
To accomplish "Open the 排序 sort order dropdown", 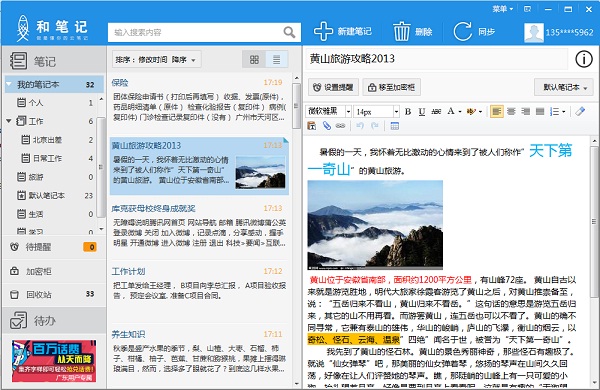I will click(x=156, y=60).
